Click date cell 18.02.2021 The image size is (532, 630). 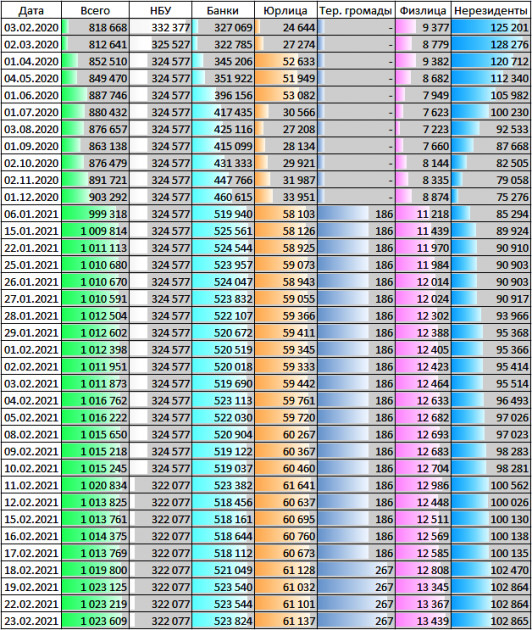click(31, 570)
